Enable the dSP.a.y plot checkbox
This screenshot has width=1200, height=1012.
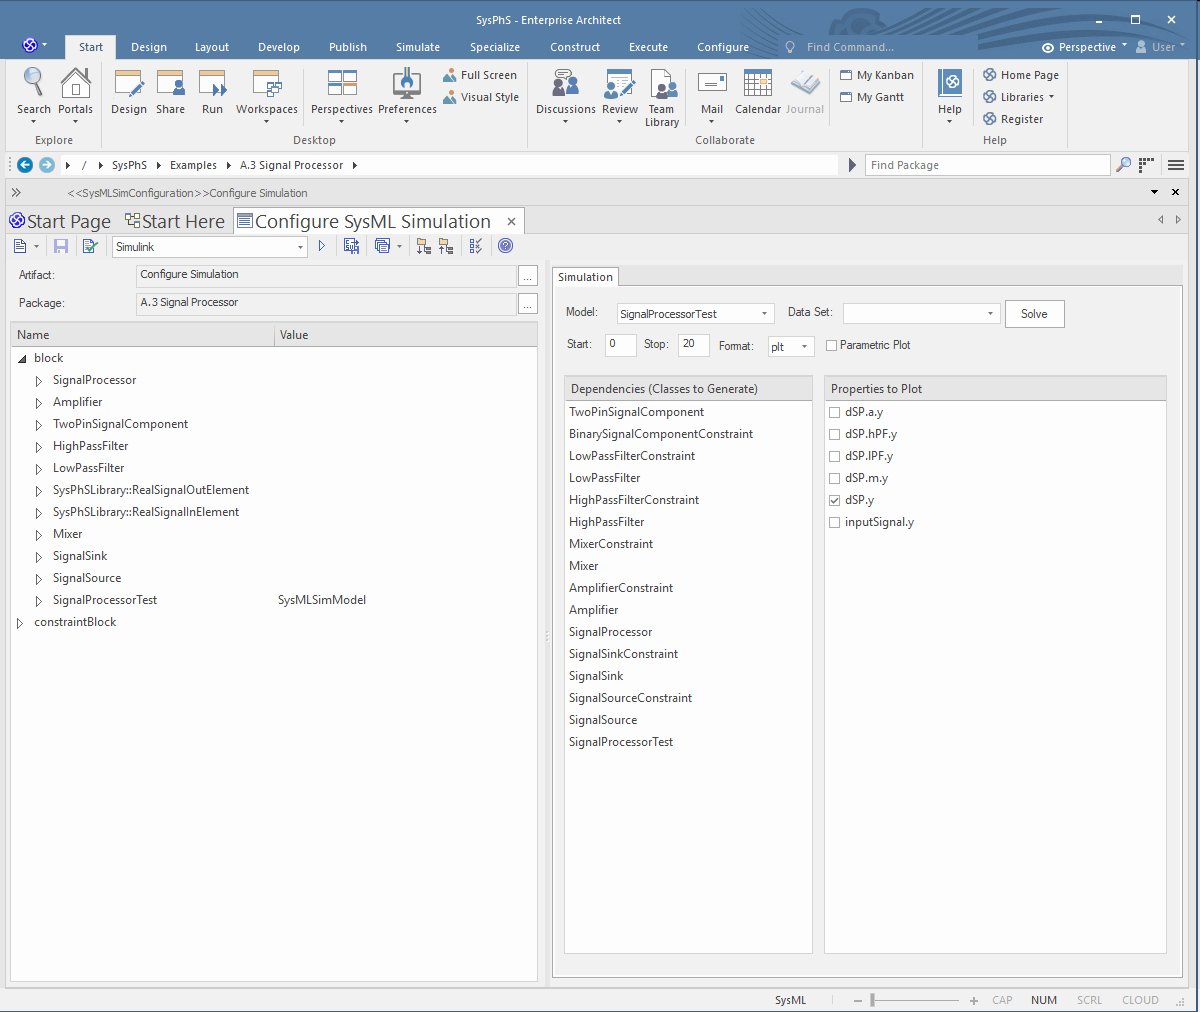(x=834, y=412)
